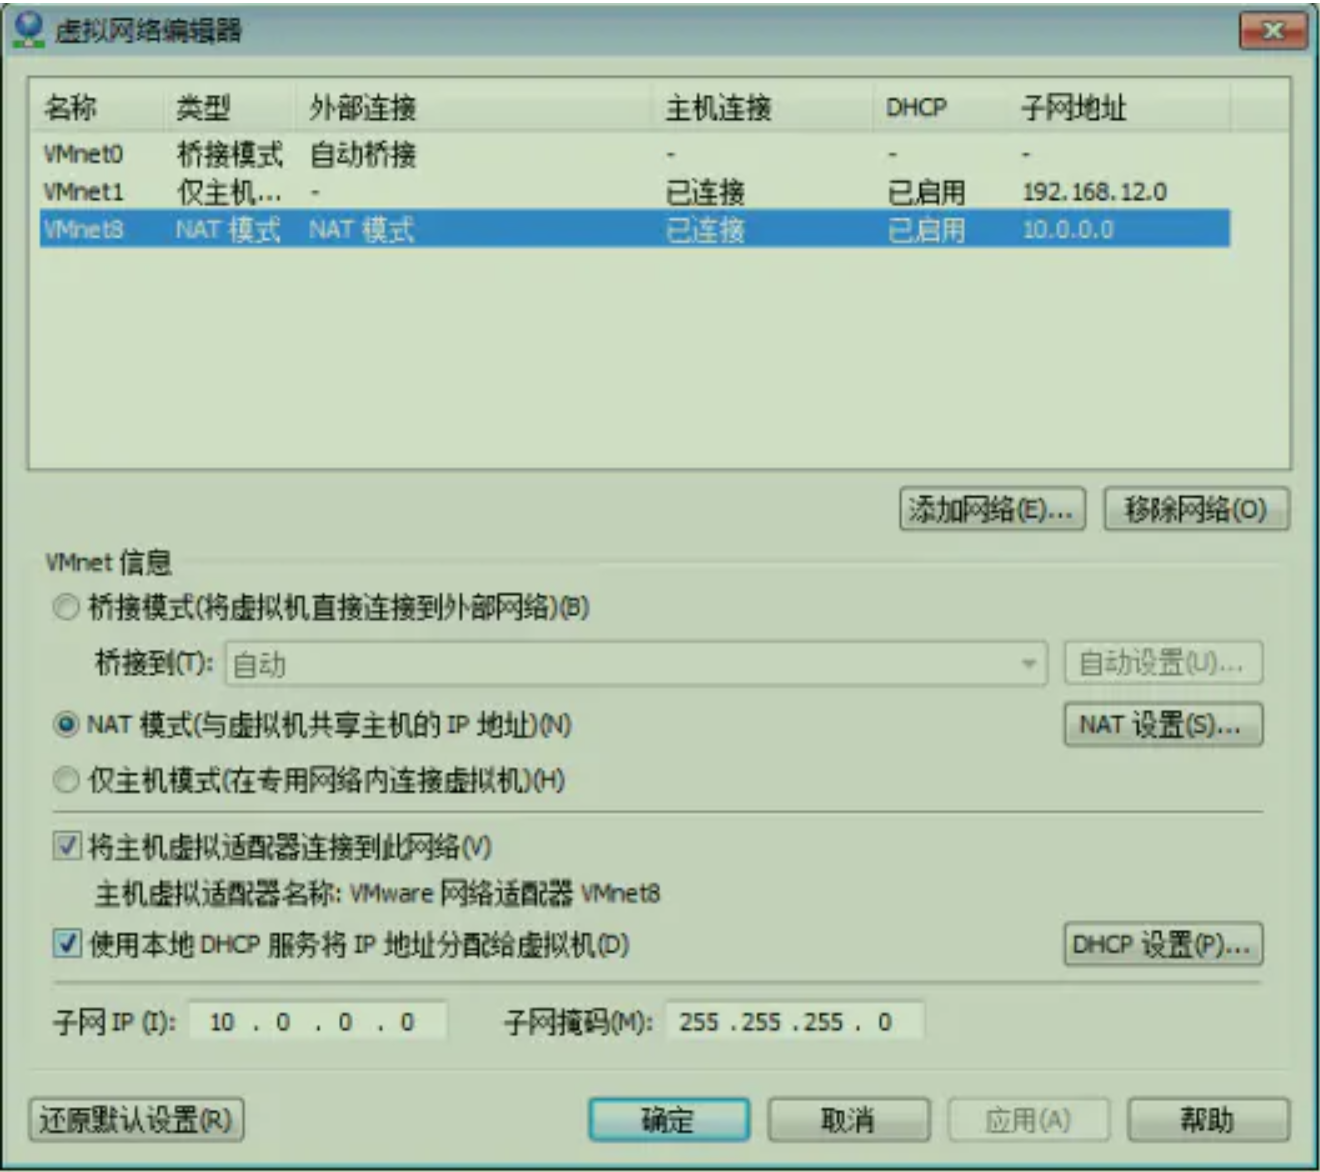
Task: Click the Virtual Network Editor title icon
Action: (29, 29)
